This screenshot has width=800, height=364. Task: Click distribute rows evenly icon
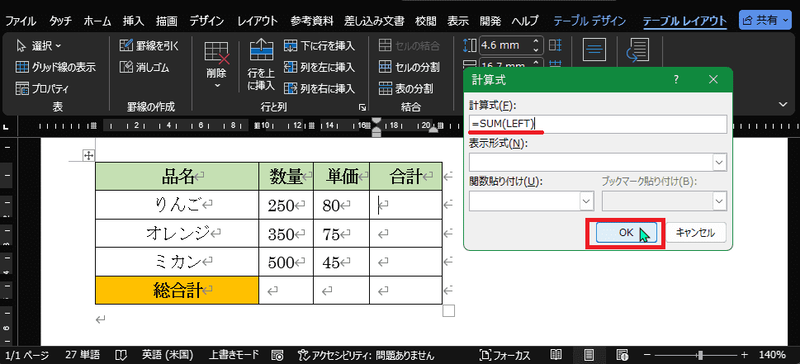555,45
